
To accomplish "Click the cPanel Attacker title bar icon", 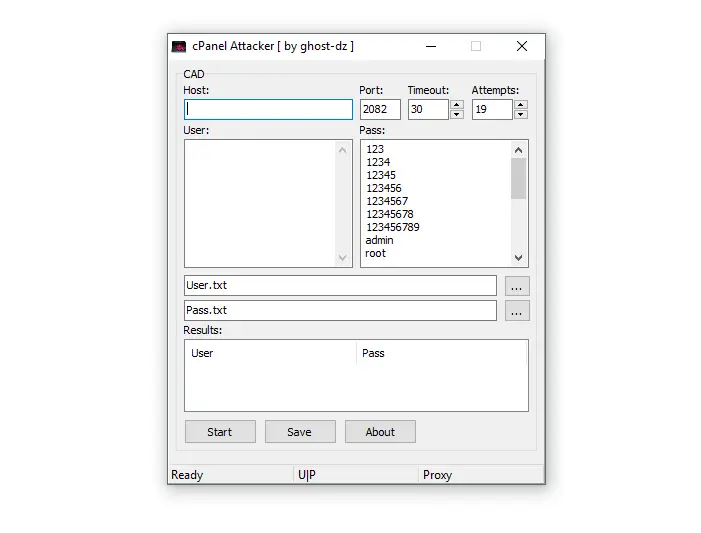I will (x=179, y=47).
